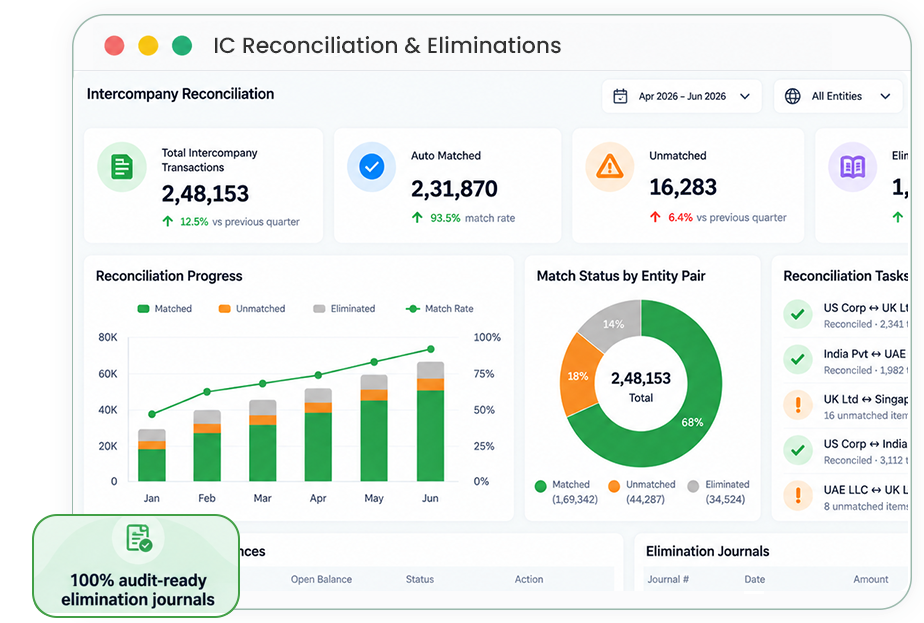Click the Matched (1,69,342) donut legend dot
The height and width of the screenshot is (623, 924).
coord(540,486)
